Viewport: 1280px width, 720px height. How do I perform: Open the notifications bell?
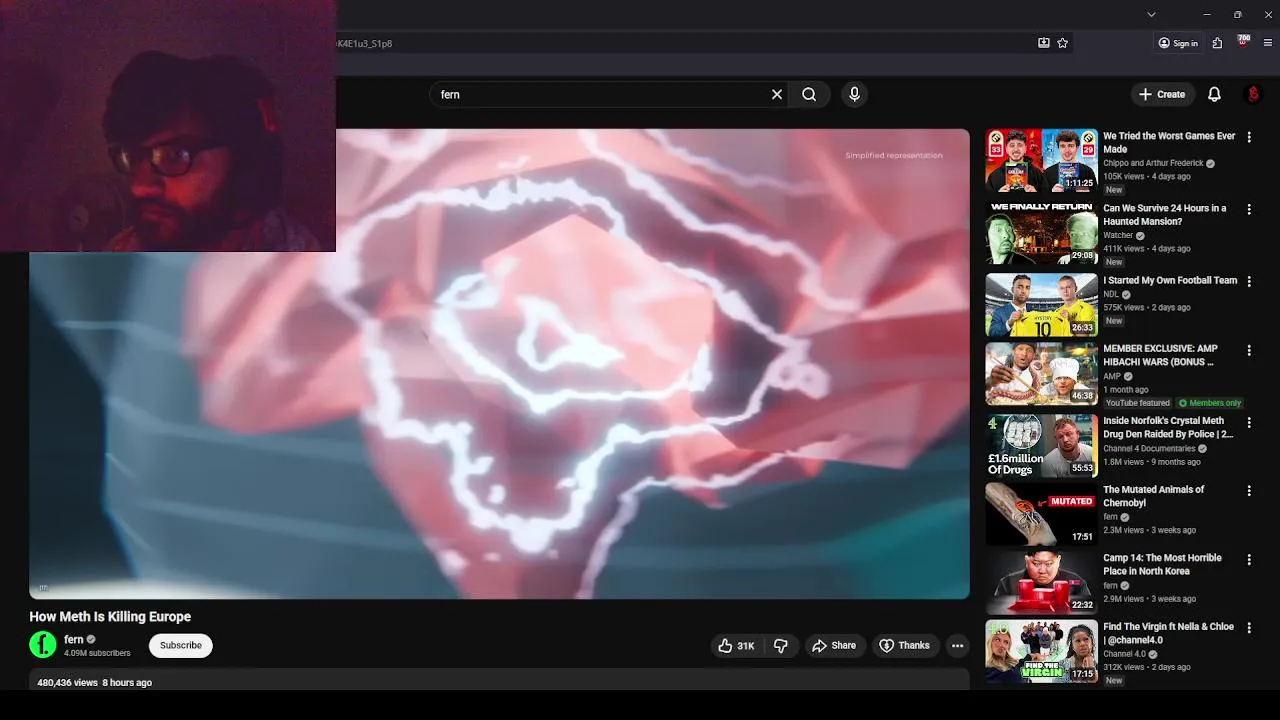(x=1214, y=94)
